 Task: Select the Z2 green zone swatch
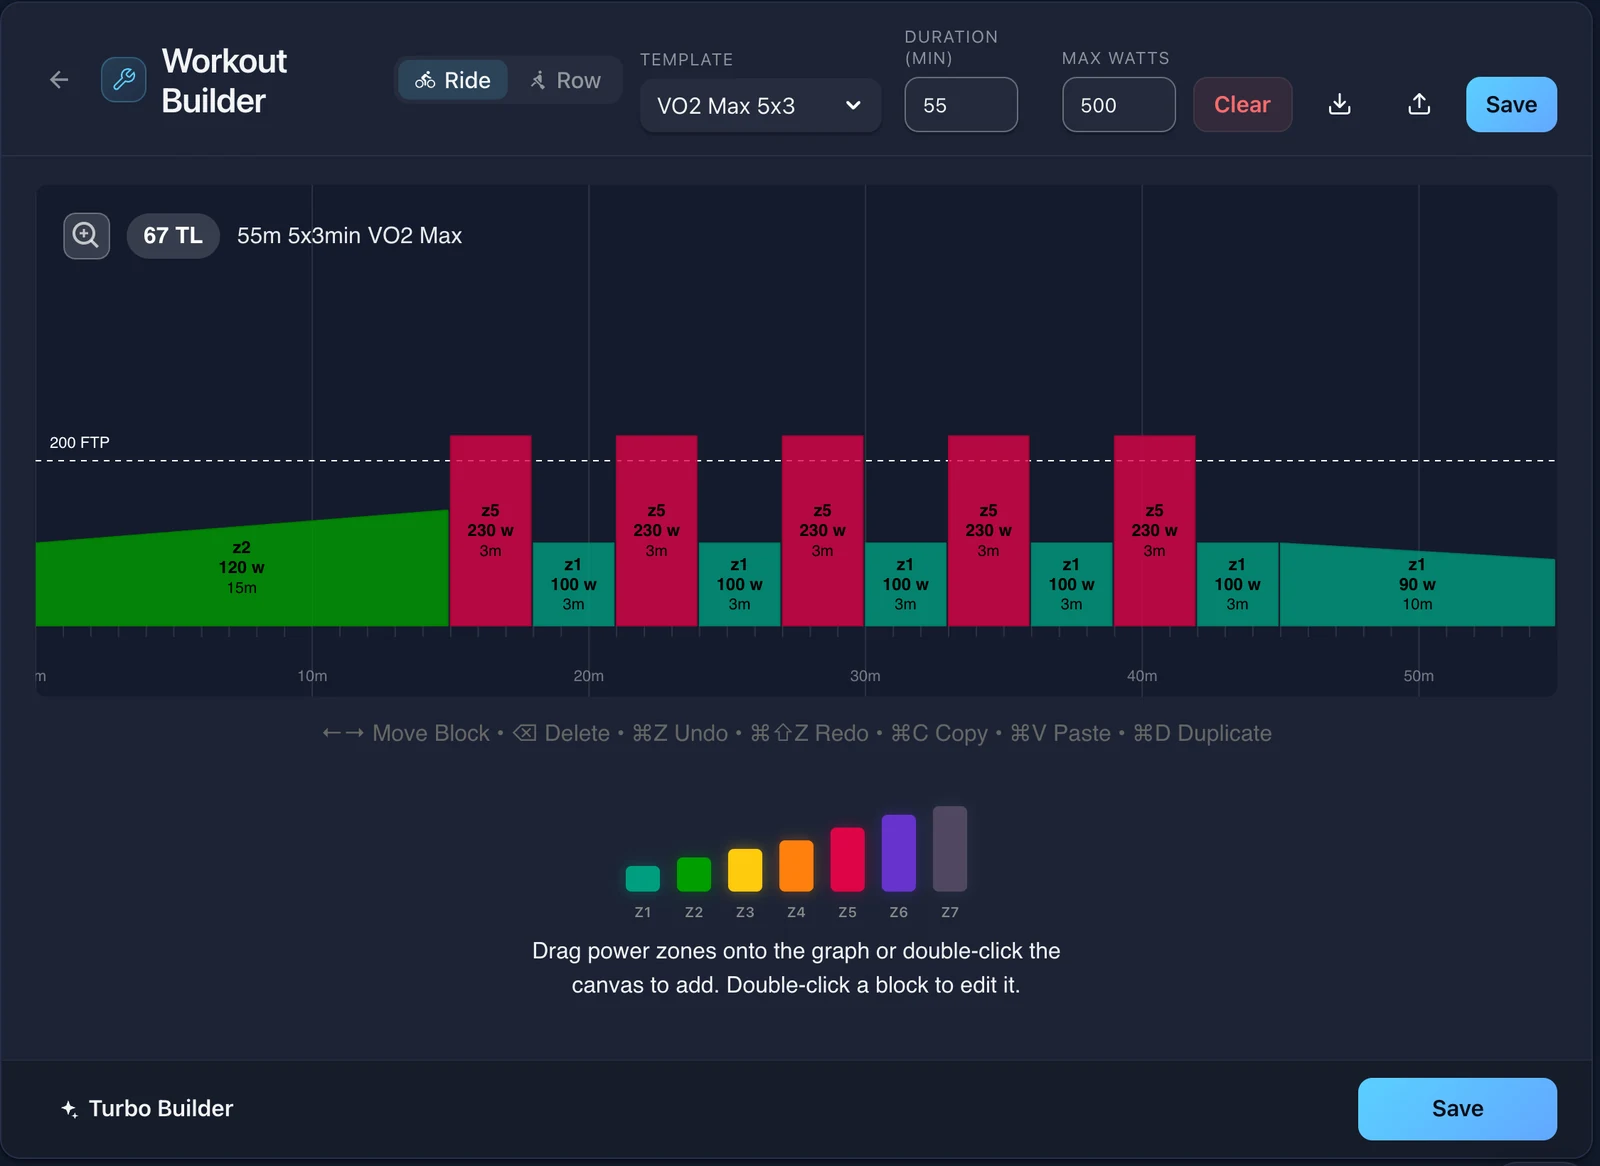pyautogui.click(x=694, y=874)
